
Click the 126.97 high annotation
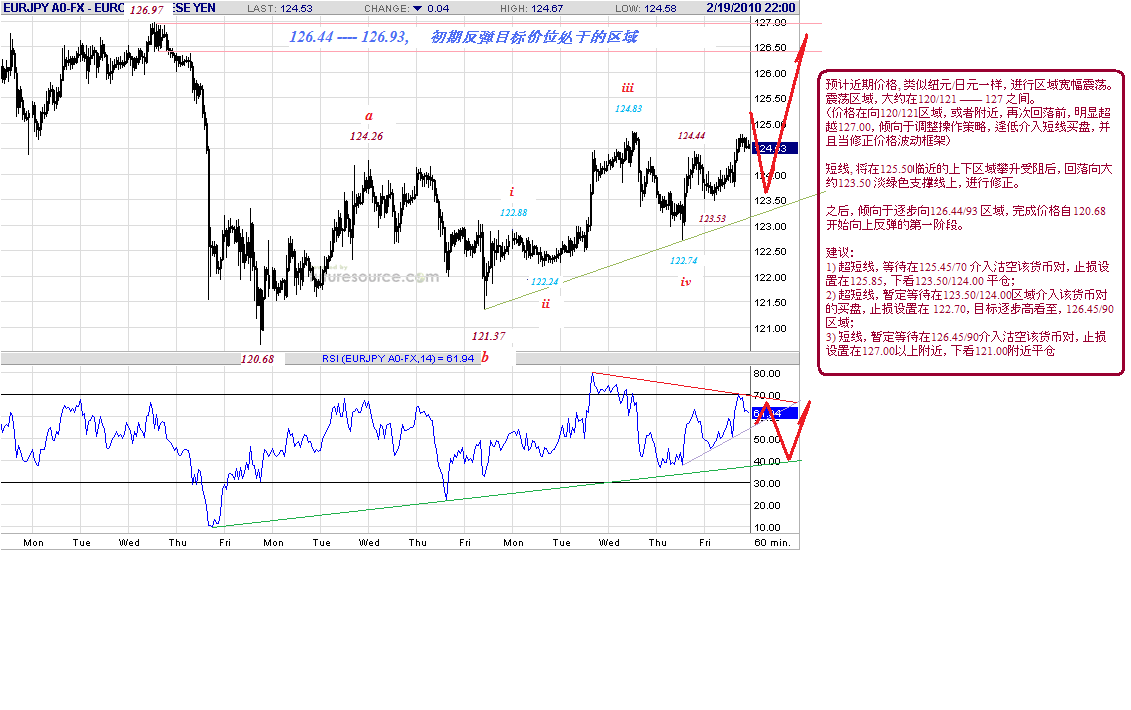146,10
